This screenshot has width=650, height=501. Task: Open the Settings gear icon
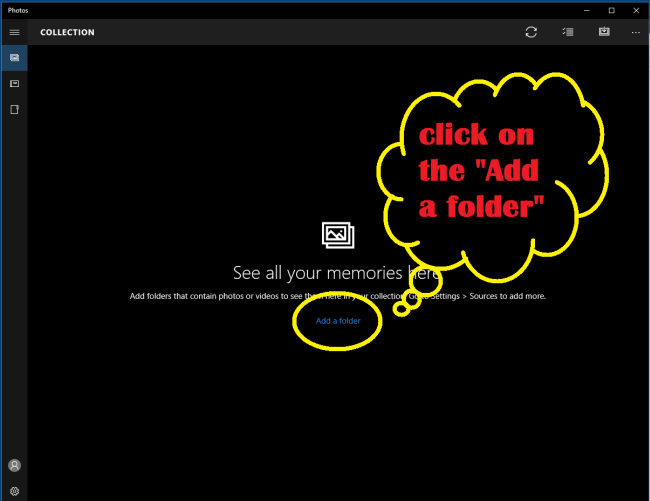coord(15,491)
